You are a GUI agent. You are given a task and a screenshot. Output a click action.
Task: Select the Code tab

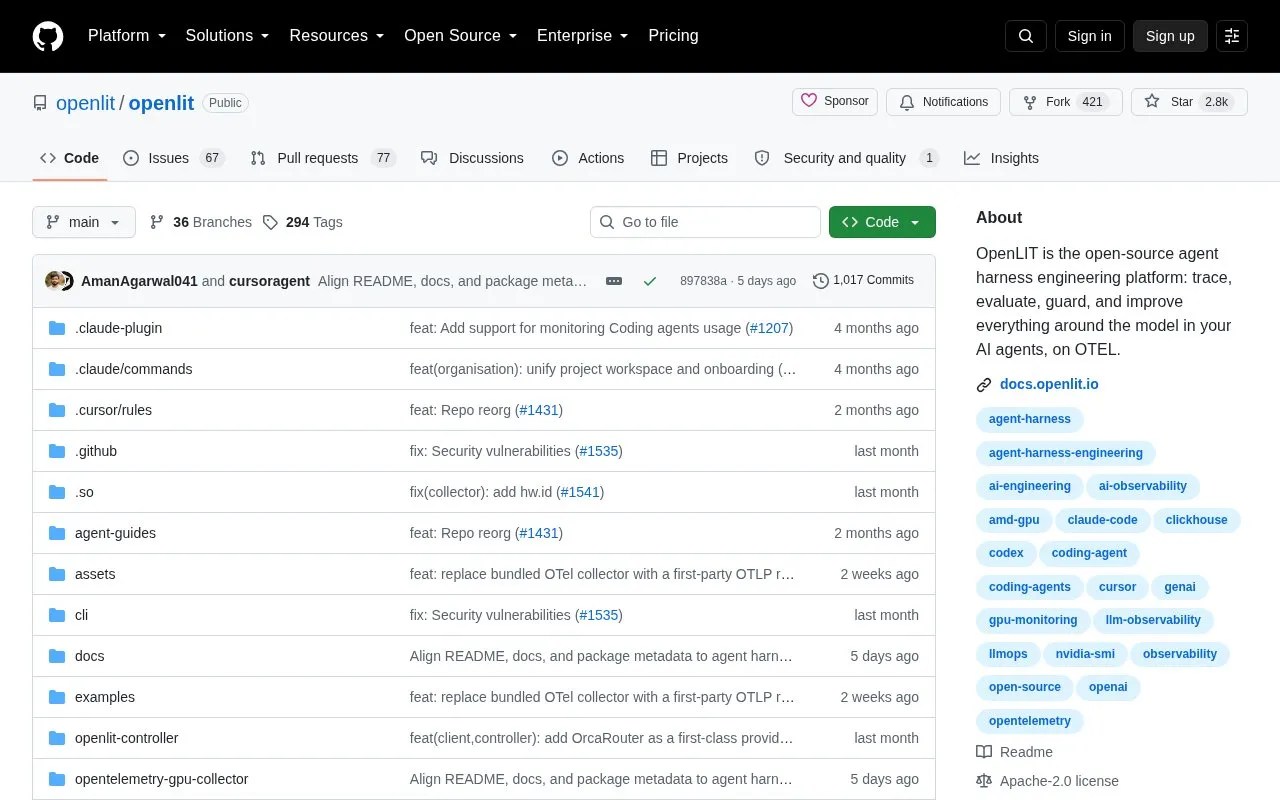70,158
